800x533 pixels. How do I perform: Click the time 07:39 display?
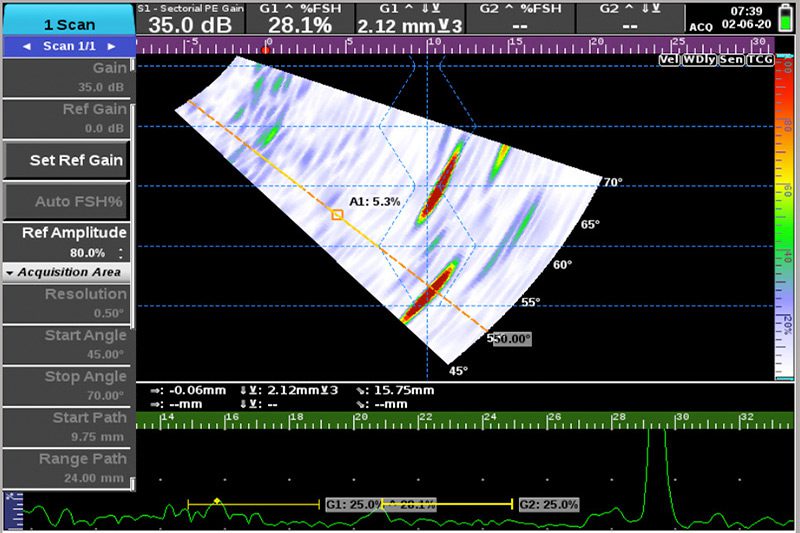coord(746,11)
